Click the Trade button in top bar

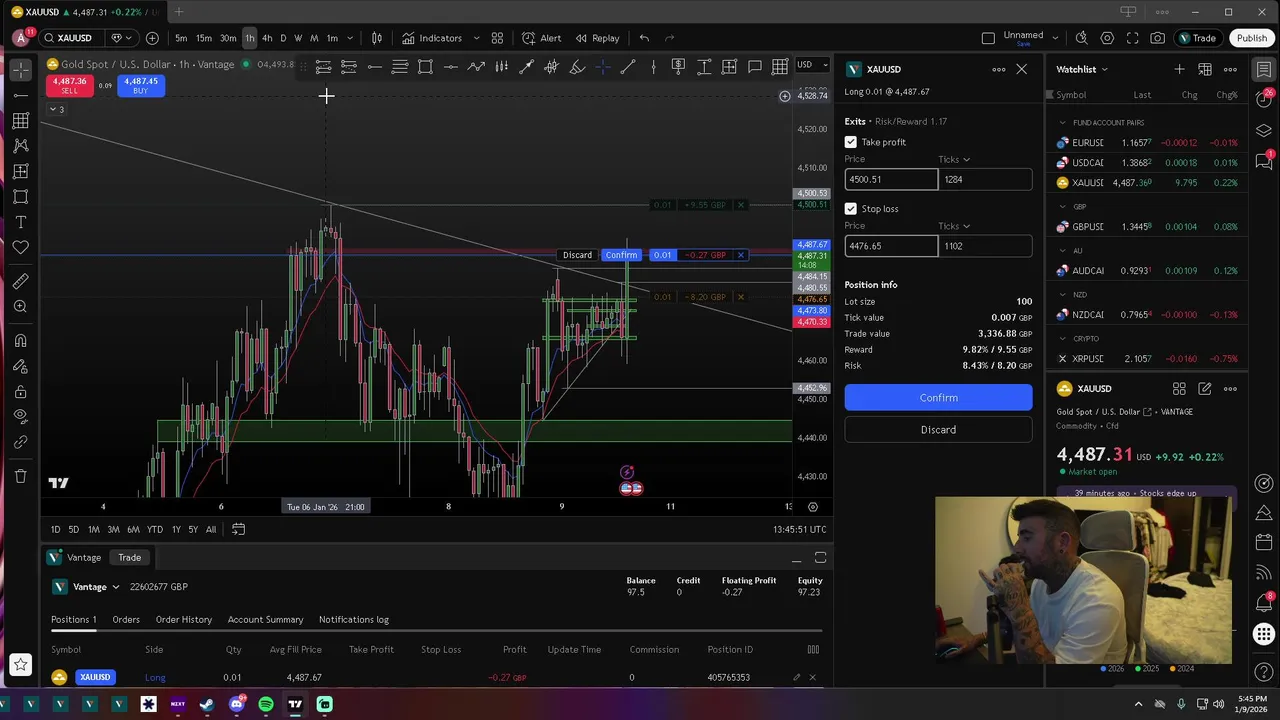tap(1196, 38)
